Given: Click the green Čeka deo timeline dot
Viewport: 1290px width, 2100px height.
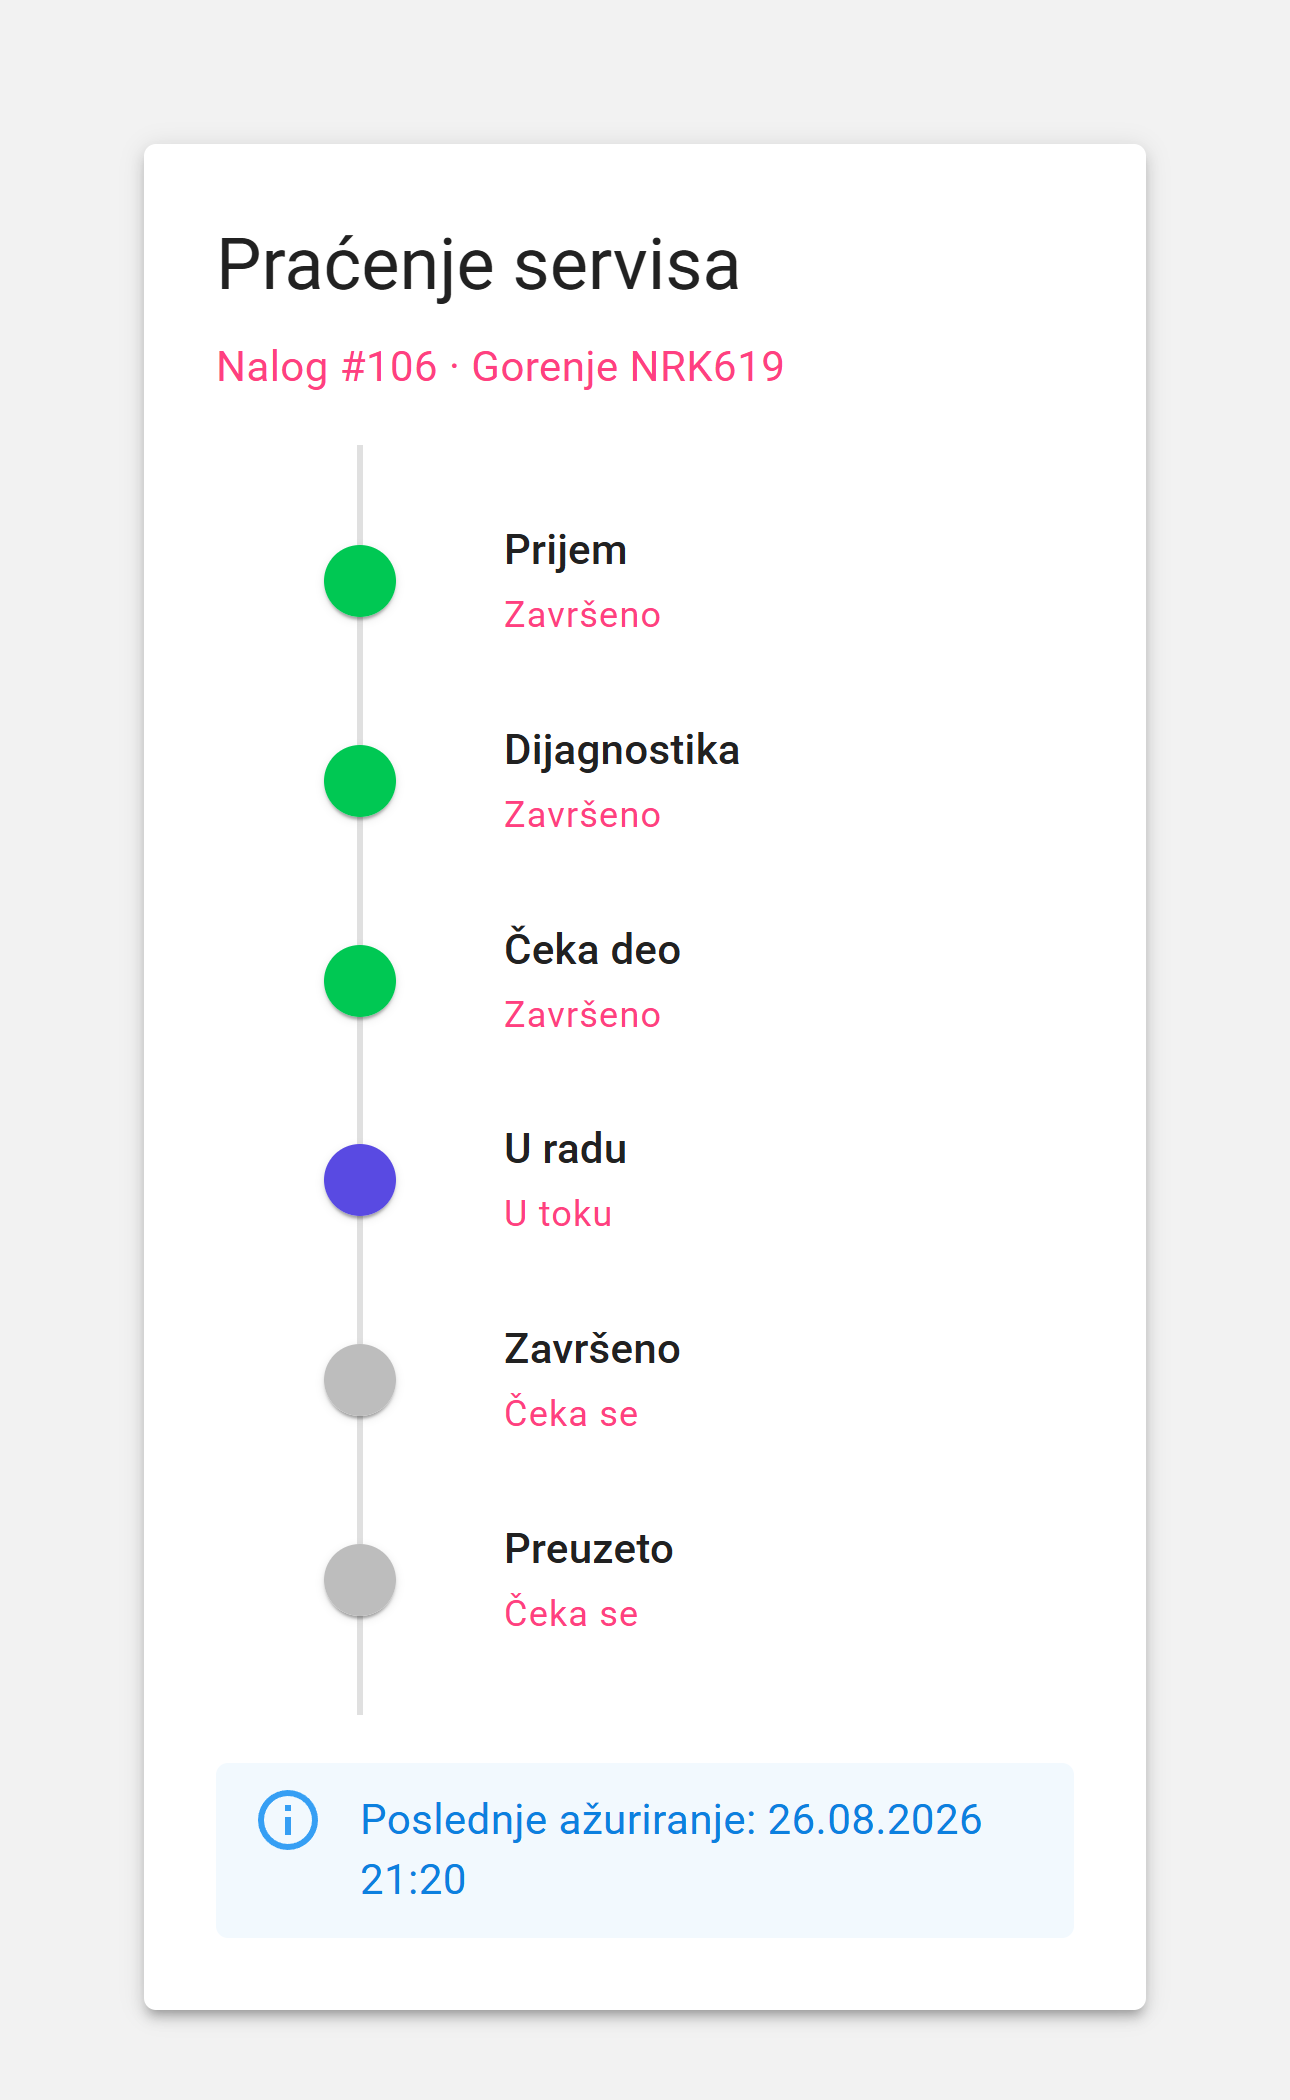Looking at the screenshot, I should (x=360, y=981).
